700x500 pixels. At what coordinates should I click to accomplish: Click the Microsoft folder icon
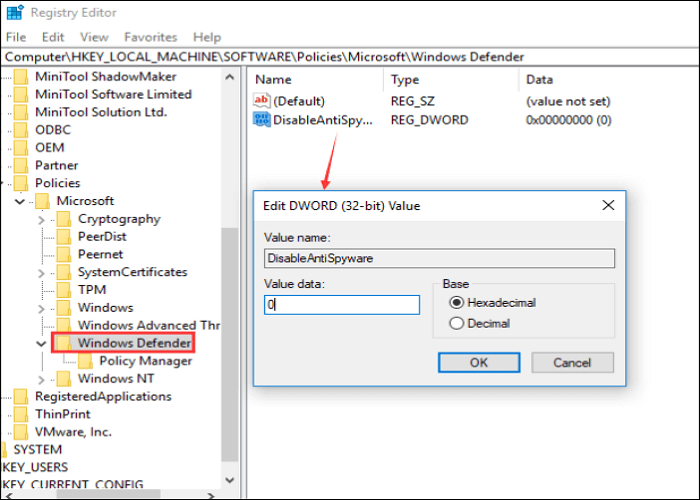point(42,201)
